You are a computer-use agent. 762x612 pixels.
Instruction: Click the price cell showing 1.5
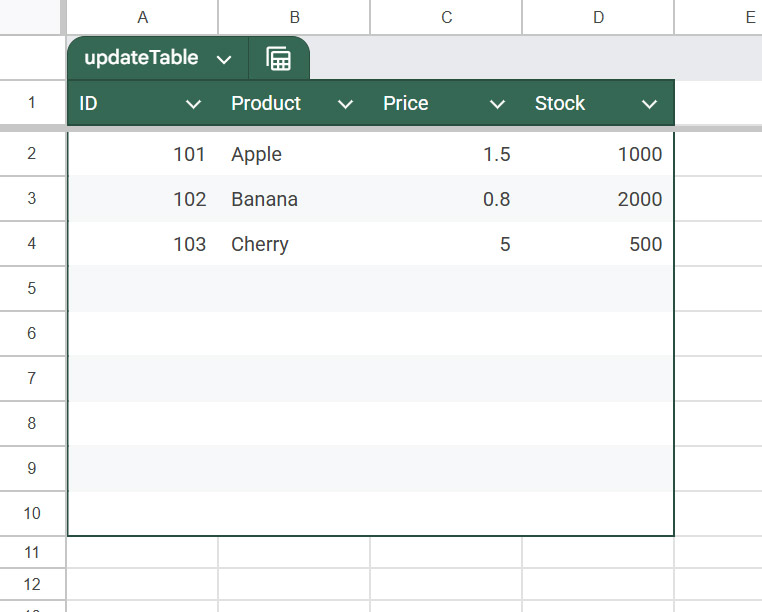[446, 154]
